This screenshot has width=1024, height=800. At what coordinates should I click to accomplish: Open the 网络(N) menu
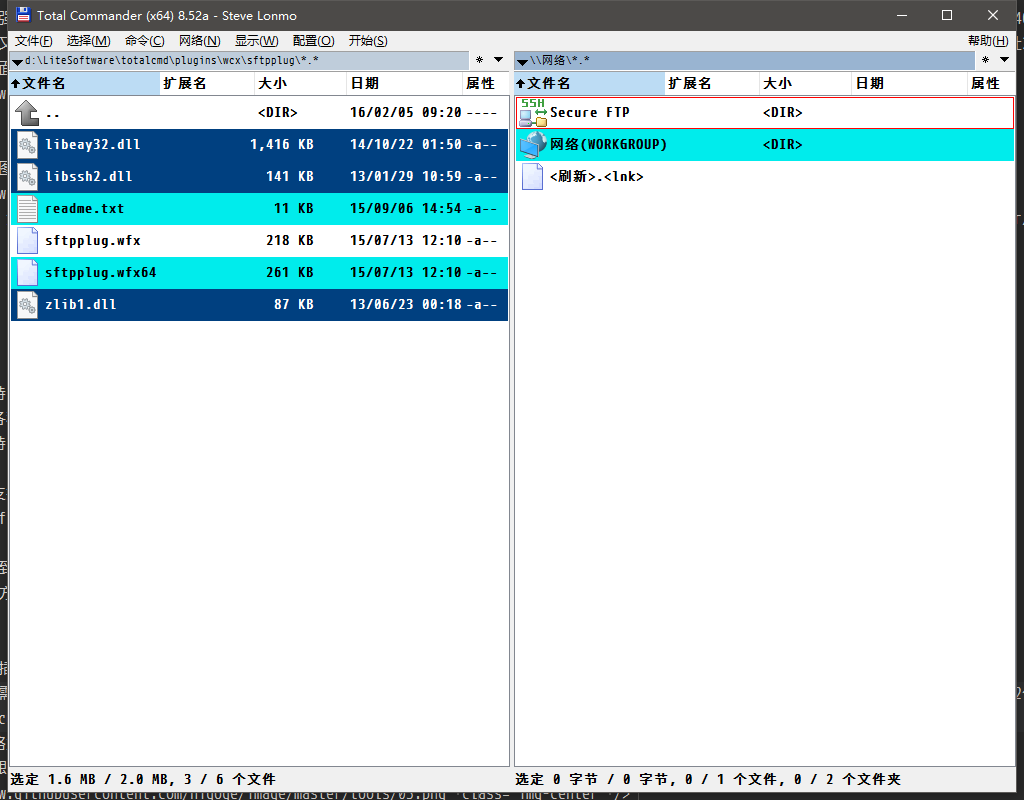click(199, 40)
